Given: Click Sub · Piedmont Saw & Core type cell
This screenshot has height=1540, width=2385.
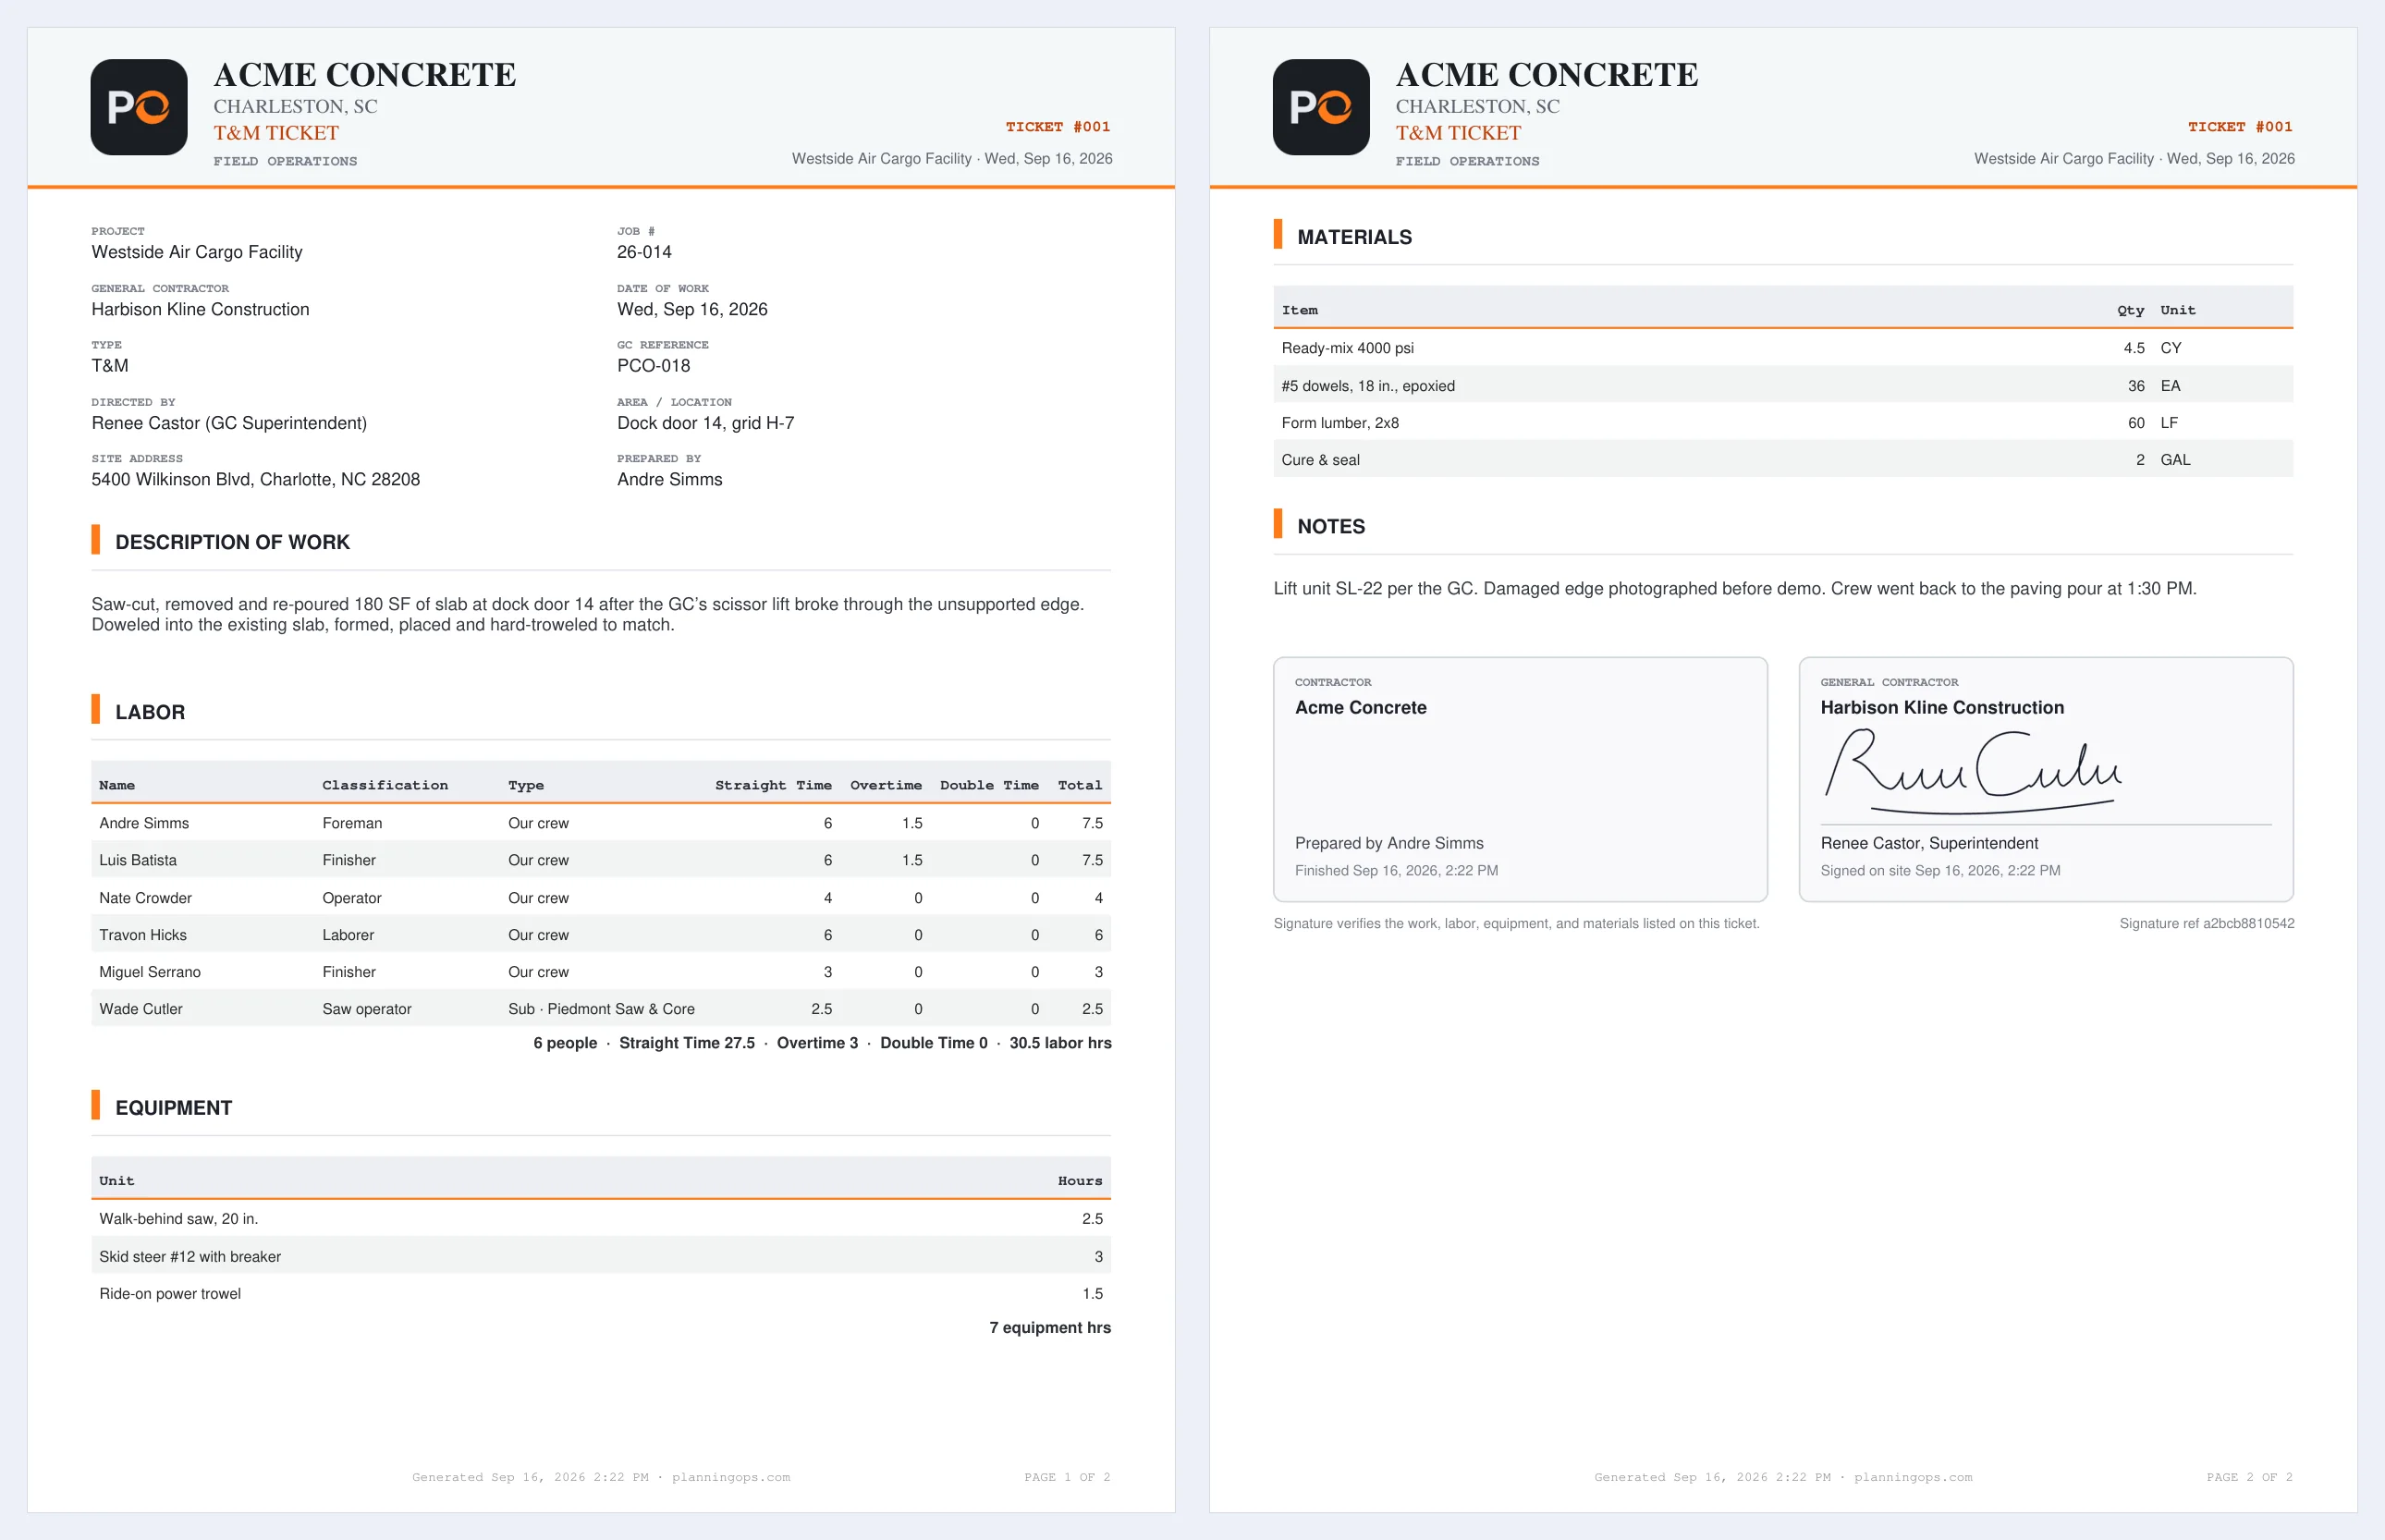Looking at the screenshot, I should tap(601, 1009).
